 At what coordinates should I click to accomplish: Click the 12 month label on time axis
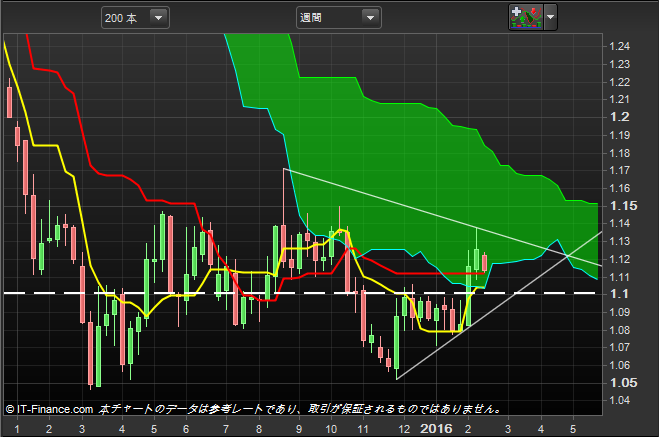click(x=404, y=429)
